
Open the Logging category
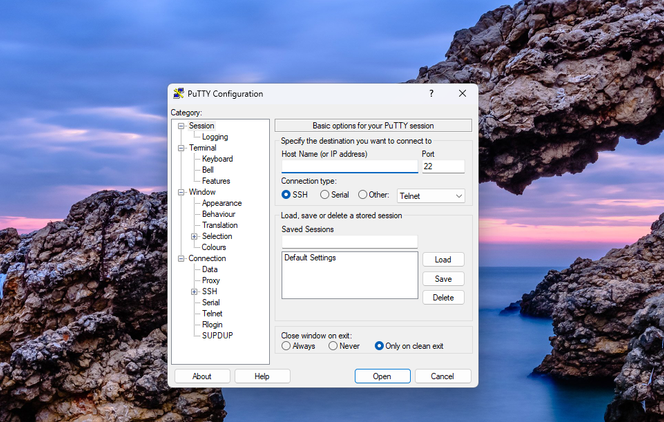[215, 137]
